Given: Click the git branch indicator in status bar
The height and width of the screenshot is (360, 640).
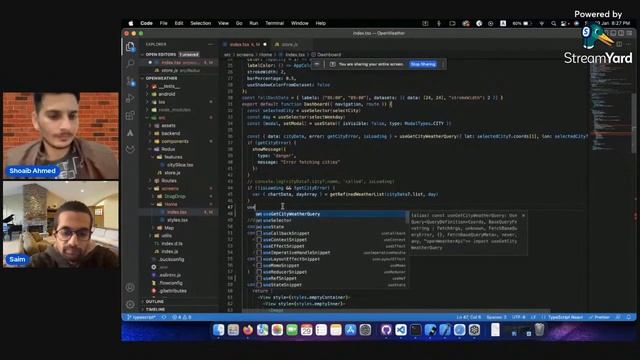Looking at the screenshot, I should click(142, 317).
